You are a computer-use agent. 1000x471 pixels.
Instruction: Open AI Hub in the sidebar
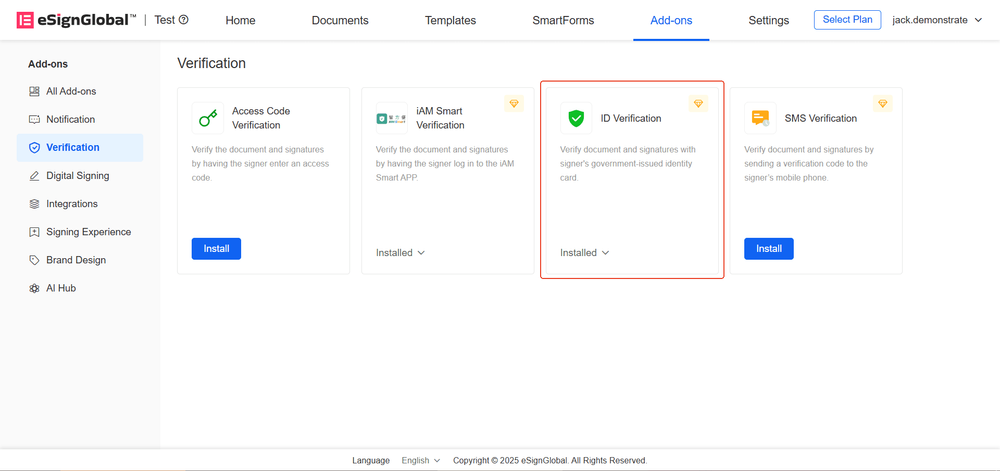[60, 288]
